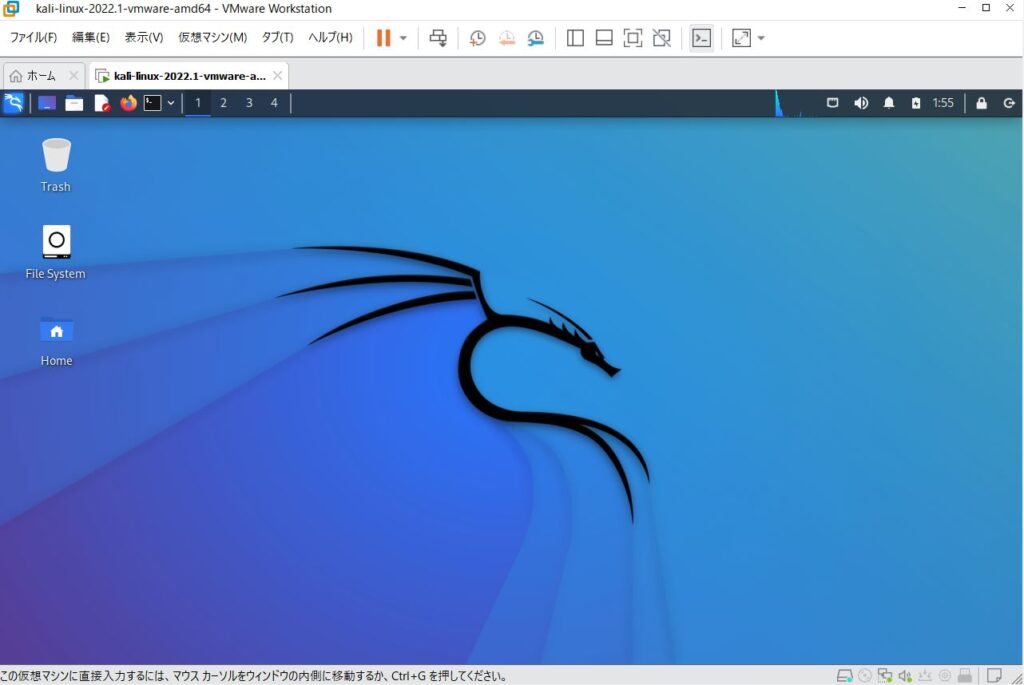Select the File System desktop icon

(56, 253)
